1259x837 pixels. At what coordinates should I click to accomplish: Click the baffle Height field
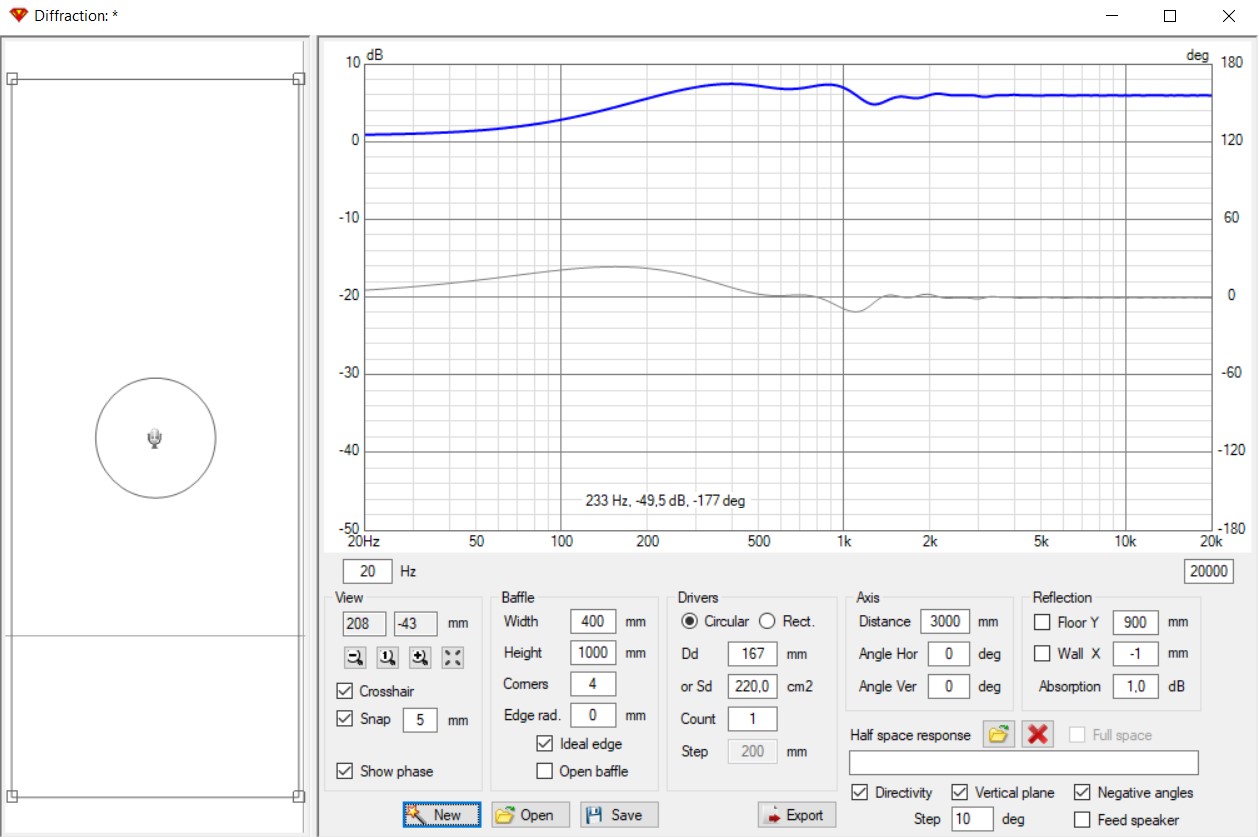593,653
